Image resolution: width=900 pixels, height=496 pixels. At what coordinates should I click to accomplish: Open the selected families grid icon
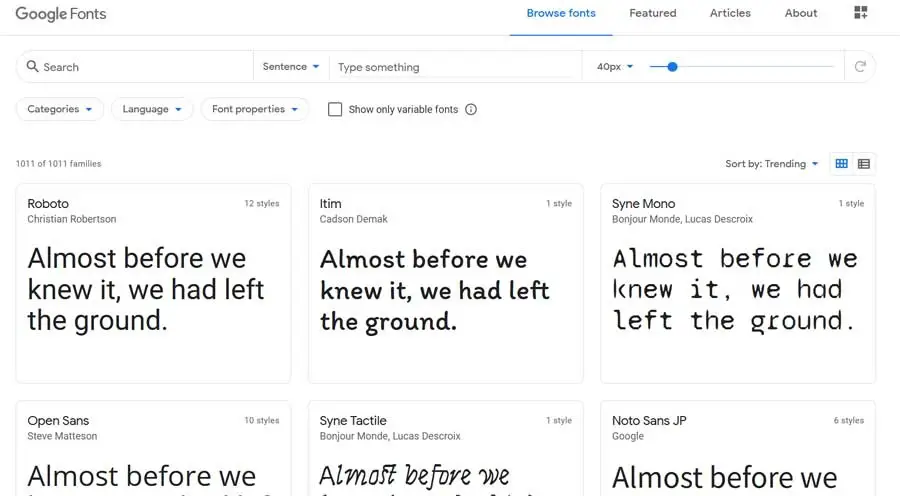[x=861, y=13]
